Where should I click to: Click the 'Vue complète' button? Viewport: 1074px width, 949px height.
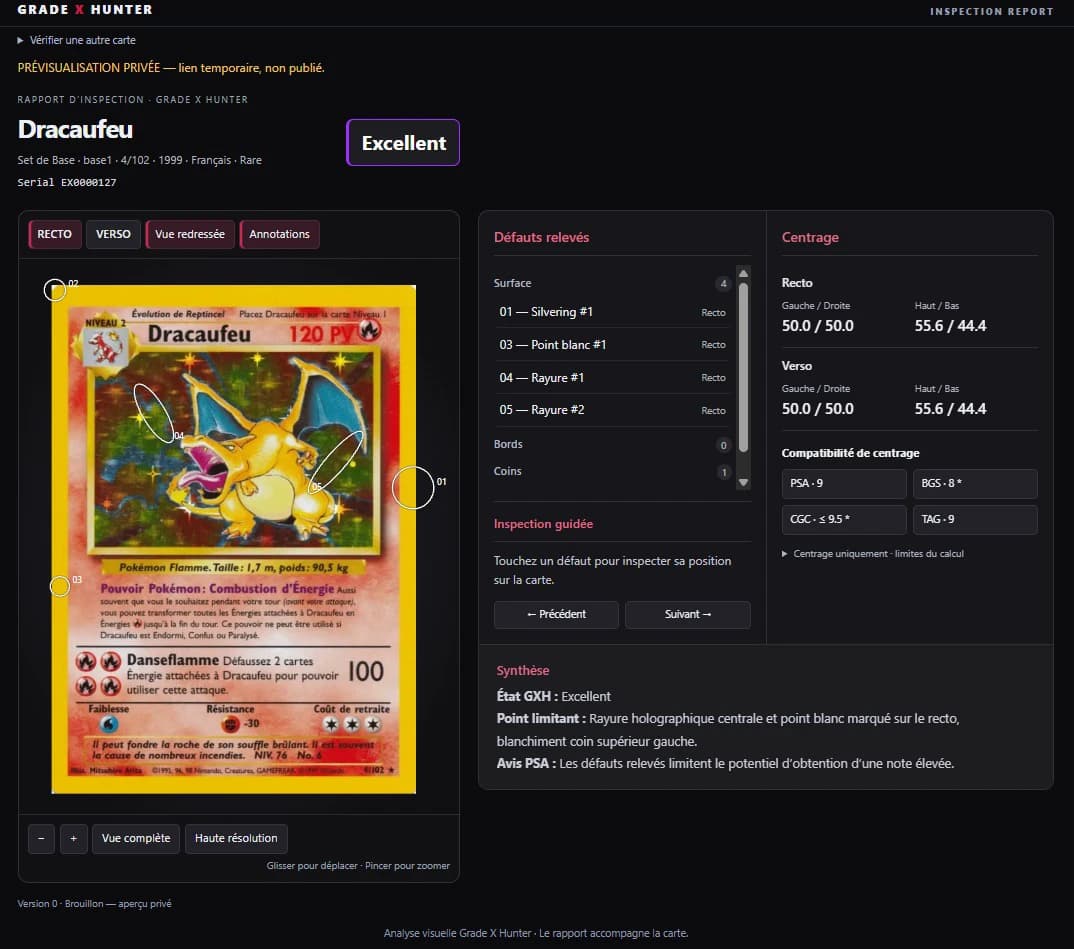[136, 839]
